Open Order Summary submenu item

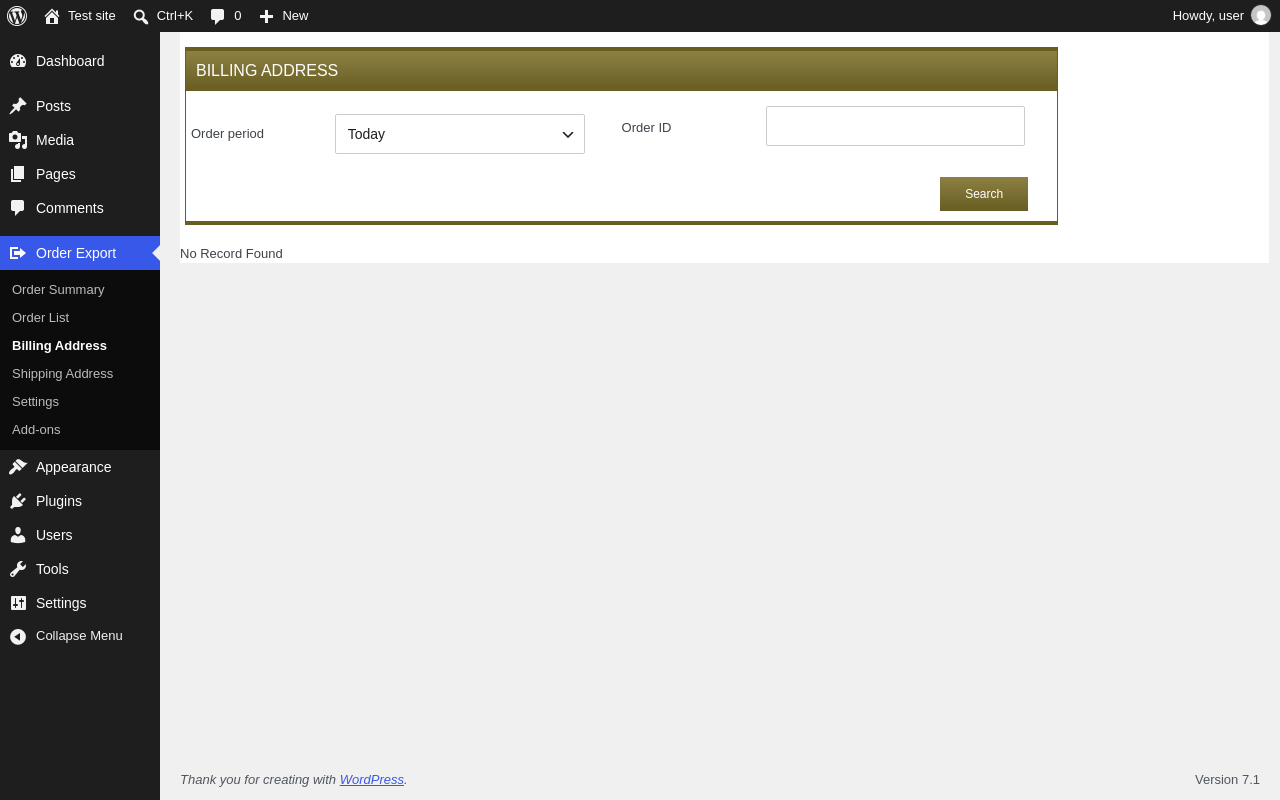58,290
